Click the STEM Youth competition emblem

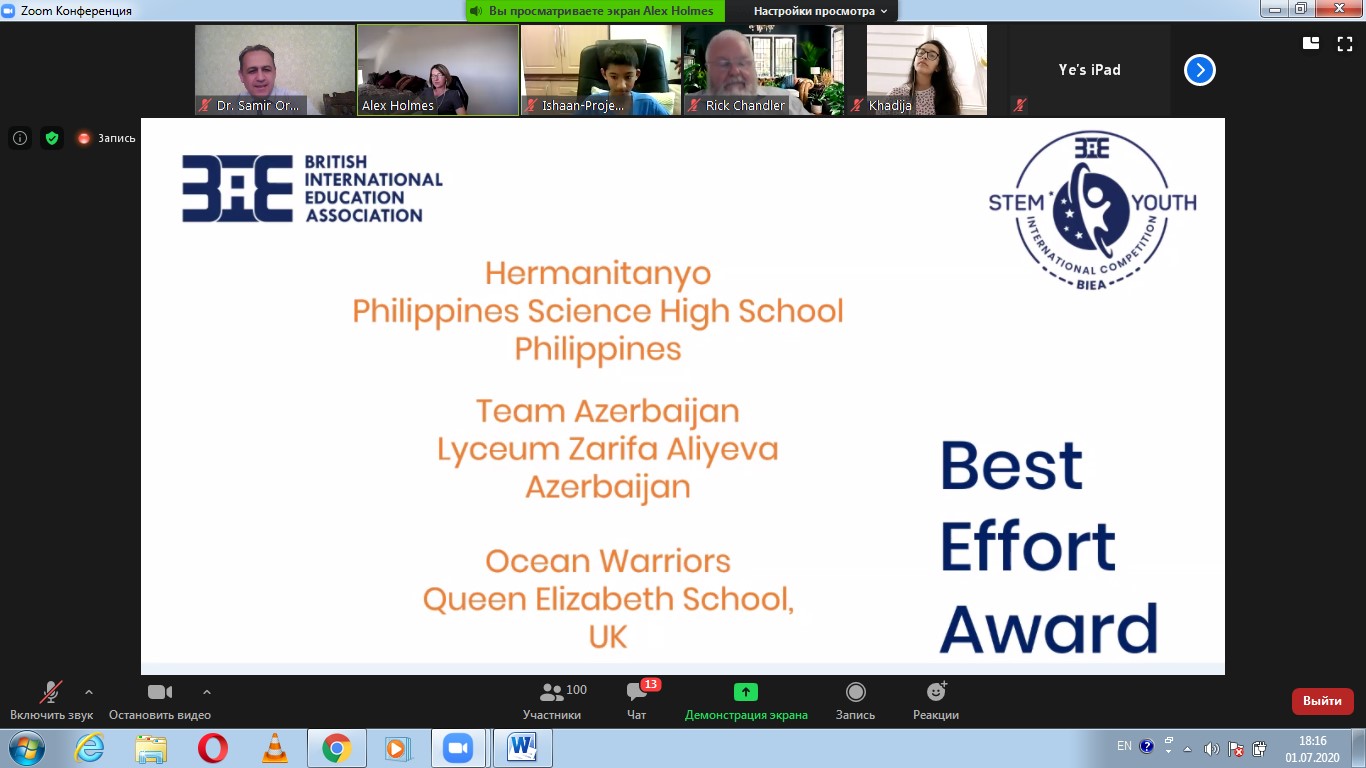point(1092,211)
